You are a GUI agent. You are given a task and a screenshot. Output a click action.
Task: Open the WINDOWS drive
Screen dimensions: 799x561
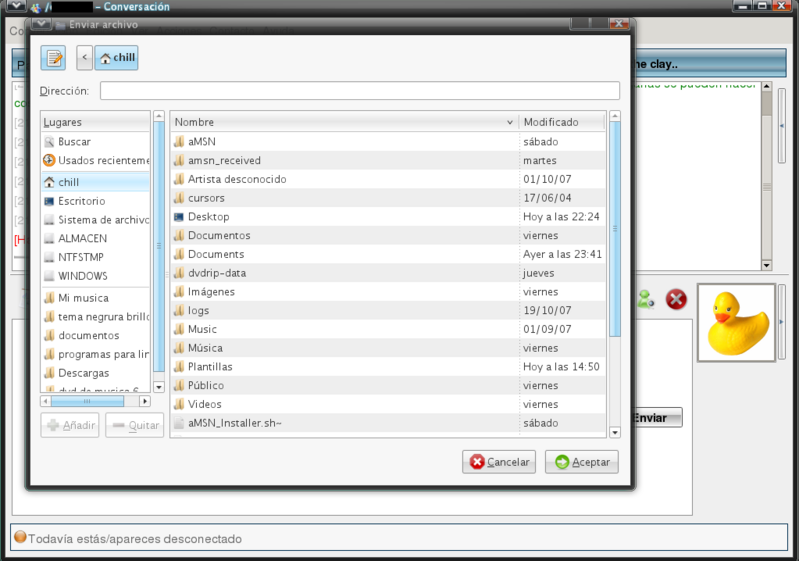coord(95,276)
